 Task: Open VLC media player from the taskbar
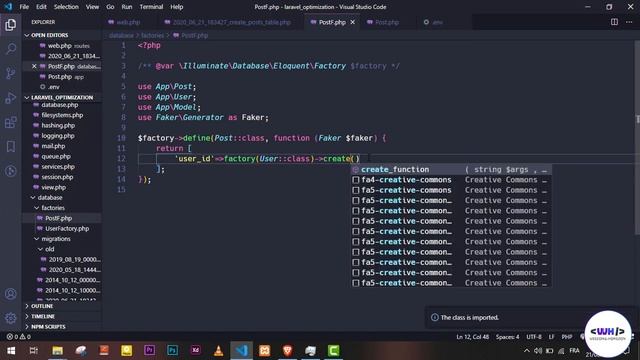click(218, 351)
